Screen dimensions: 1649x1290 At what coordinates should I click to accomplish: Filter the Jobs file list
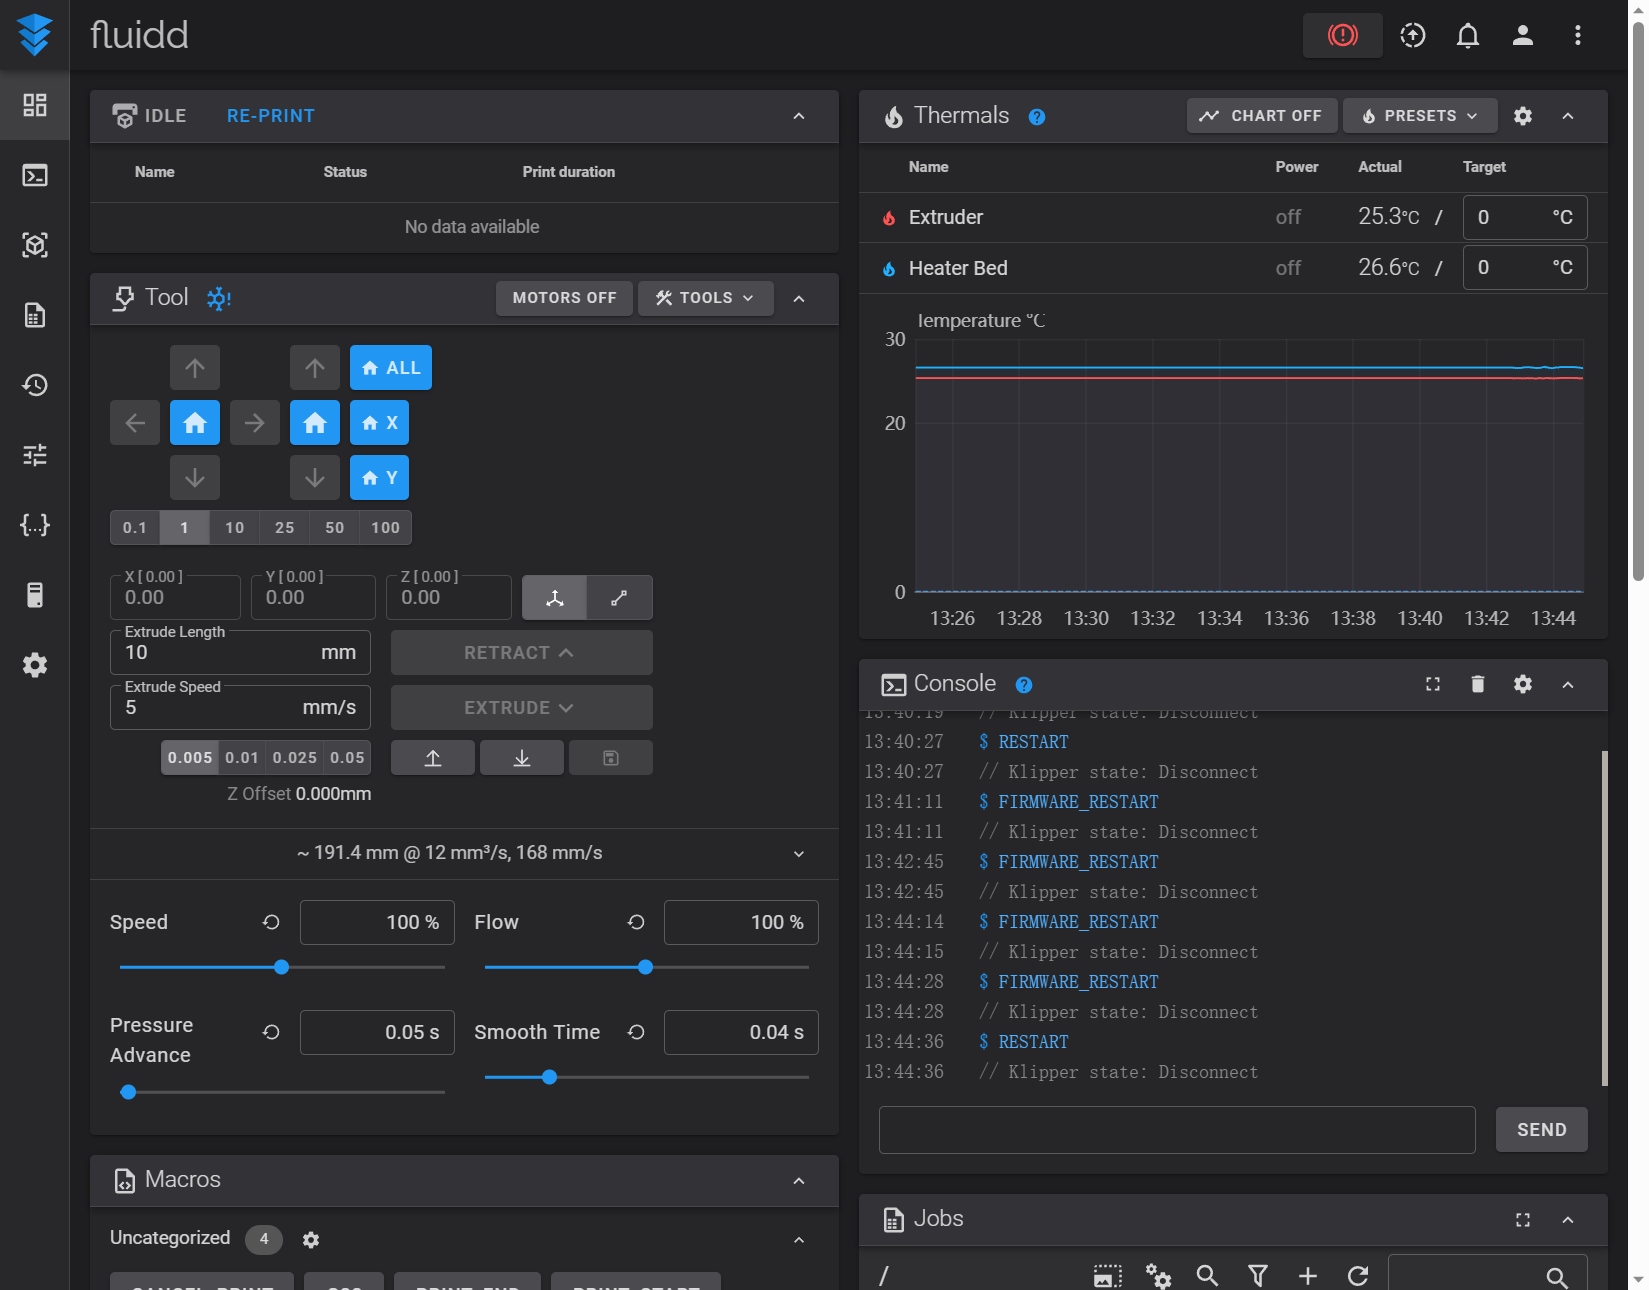point(1257,1276)
